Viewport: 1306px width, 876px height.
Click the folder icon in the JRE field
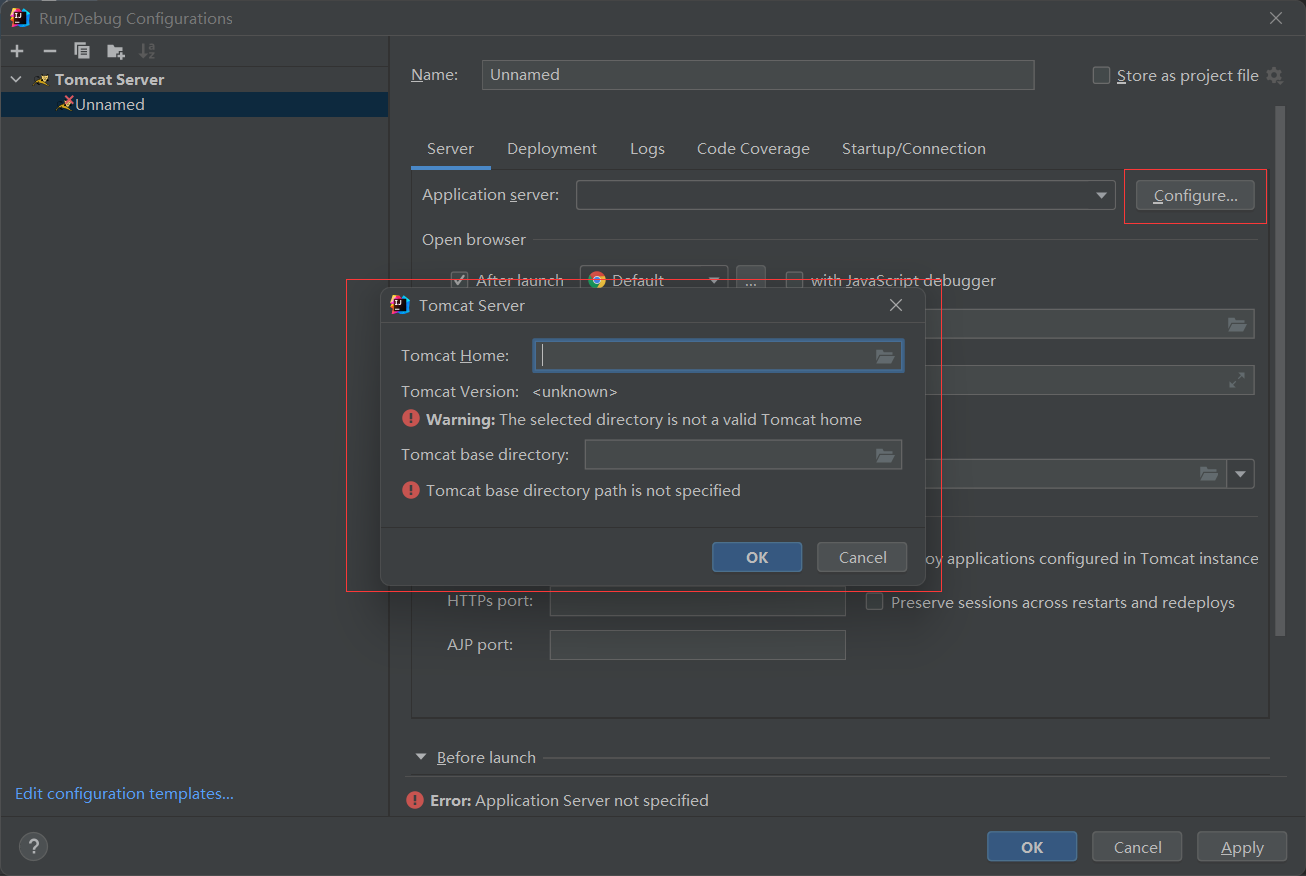[1209, 474]
